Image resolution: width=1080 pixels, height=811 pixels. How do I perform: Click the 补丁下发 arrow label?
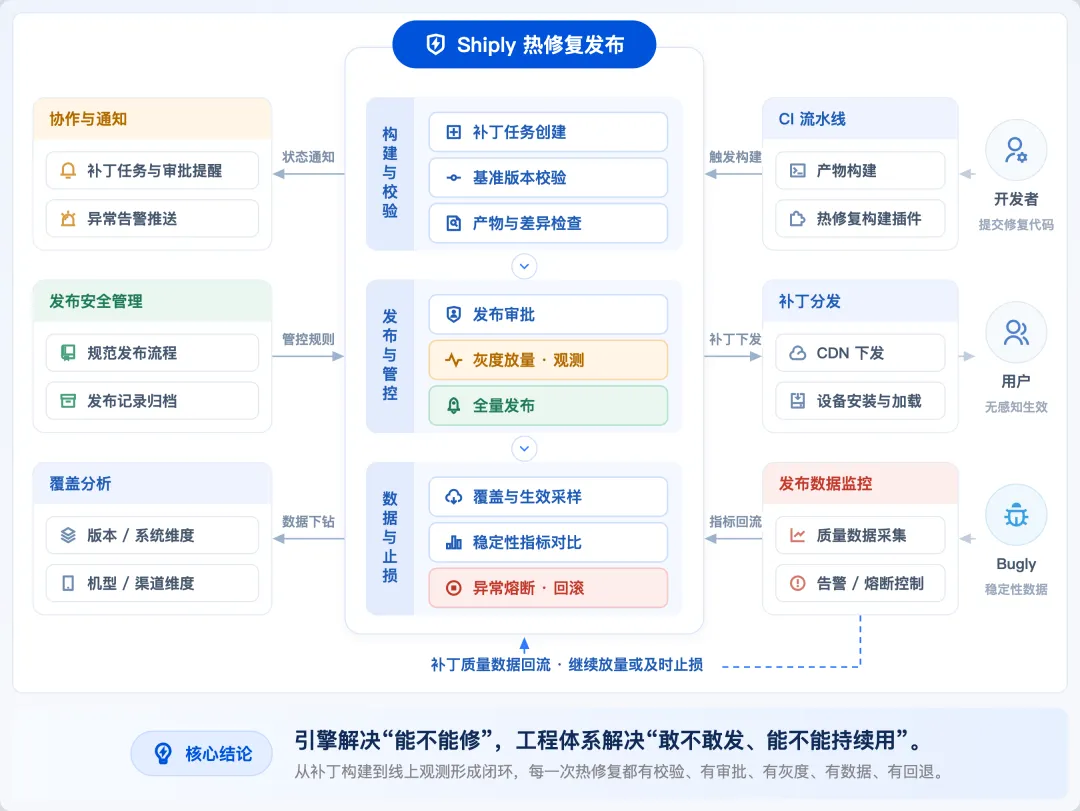click(735, 339)
